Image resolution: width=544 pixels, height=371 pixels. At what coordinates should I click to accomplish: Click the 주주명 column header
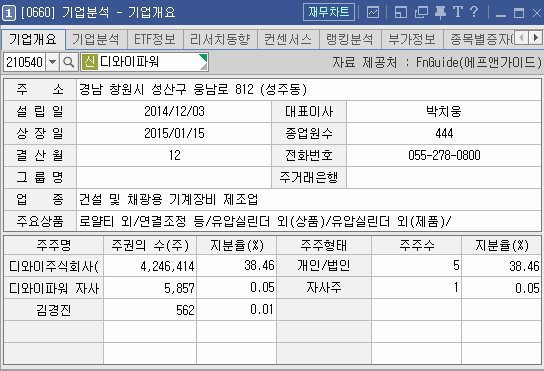coord(54,245)
